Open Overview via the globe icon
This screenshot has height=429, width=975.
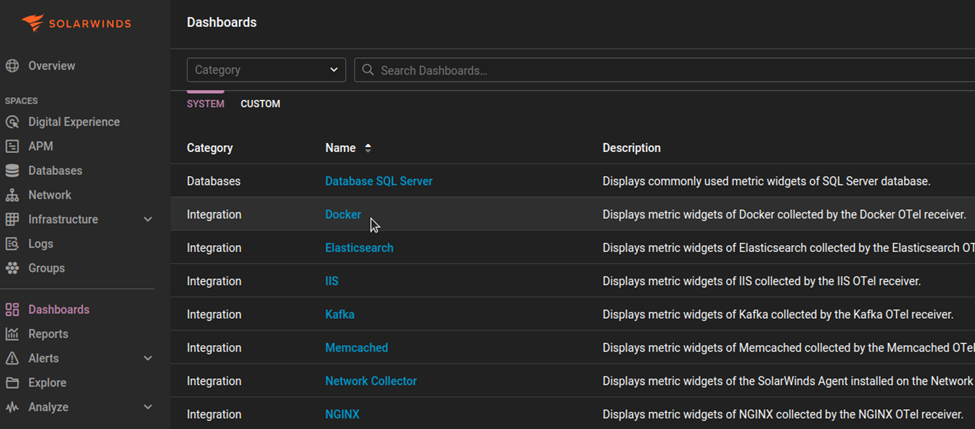click(12, 66)
